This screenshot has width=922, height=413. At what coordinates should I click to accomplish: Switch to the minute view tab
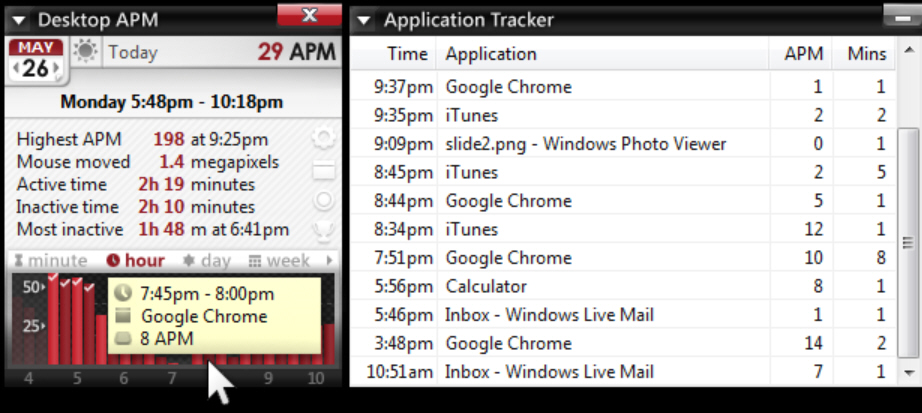pos(51,260)
